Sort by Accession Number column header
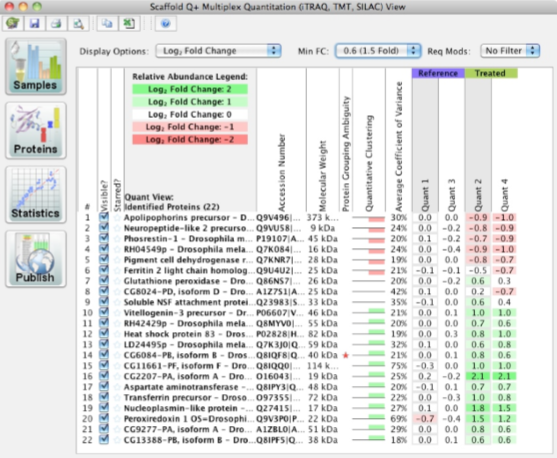Screen dimensions: 557x458 [x=281, y=172]
